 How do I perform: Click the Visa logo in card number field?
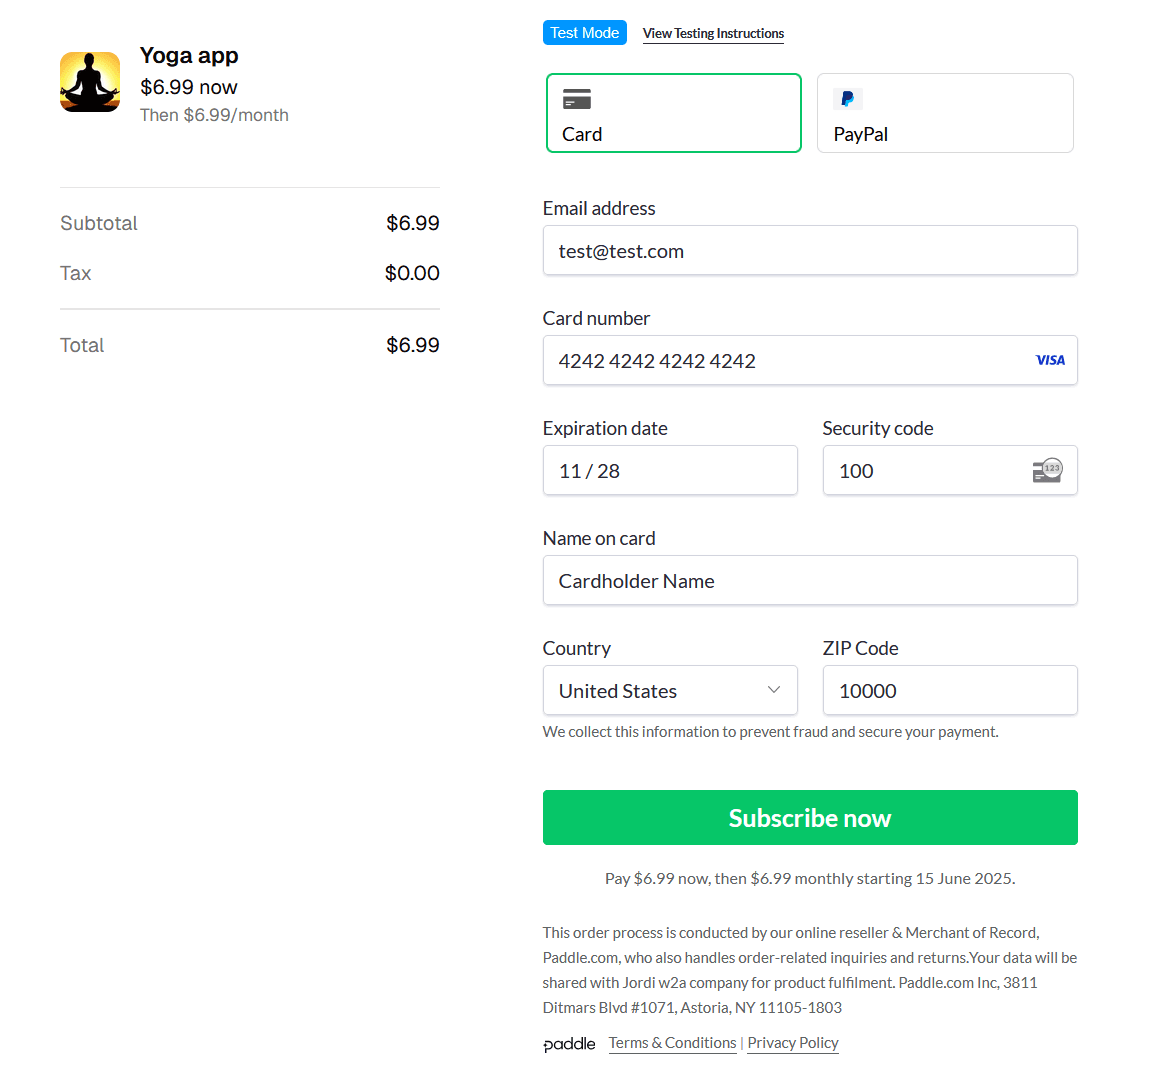coord(1050,360)
